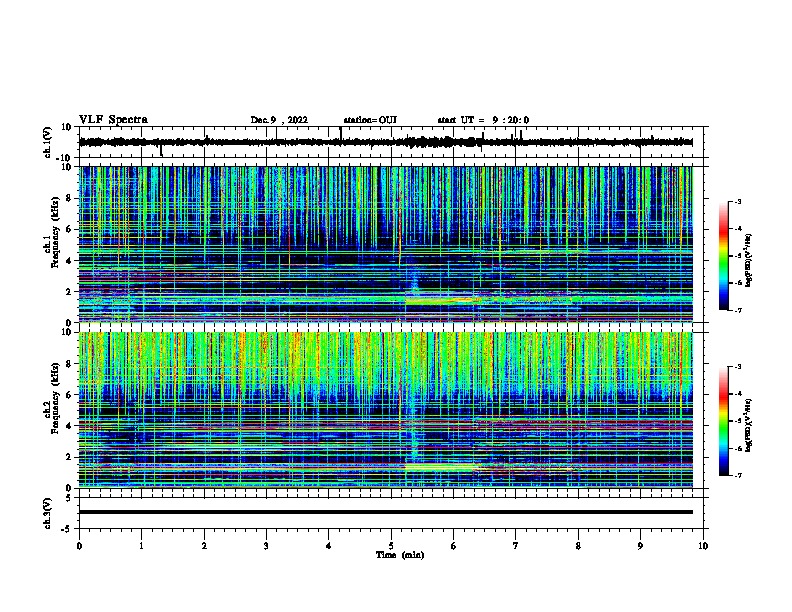The width and height of the screenshot is (792, 612).
Task: Click the 'VLF Spectra' plot title
Action: (113, 120)
